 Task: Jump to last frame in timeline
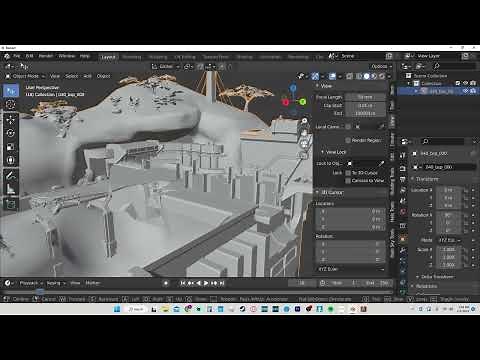[x=222, y=283]
